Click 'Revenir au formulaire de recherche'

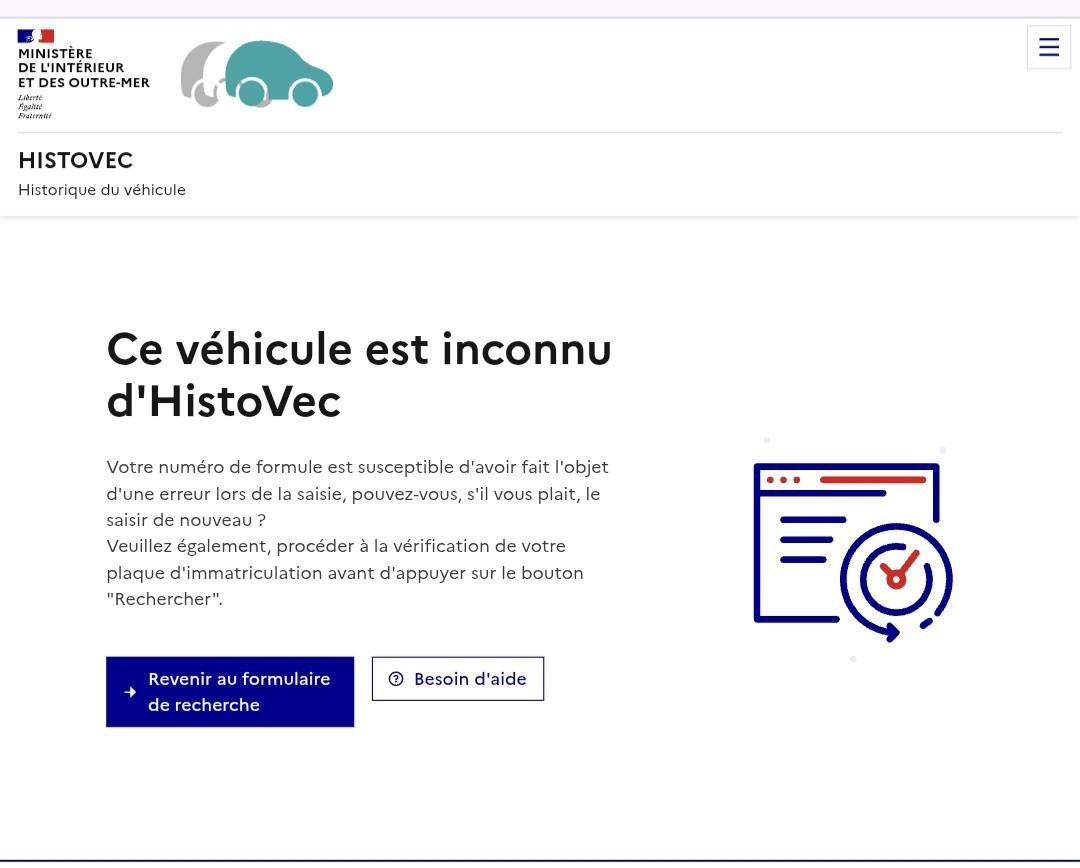[230, 691]
